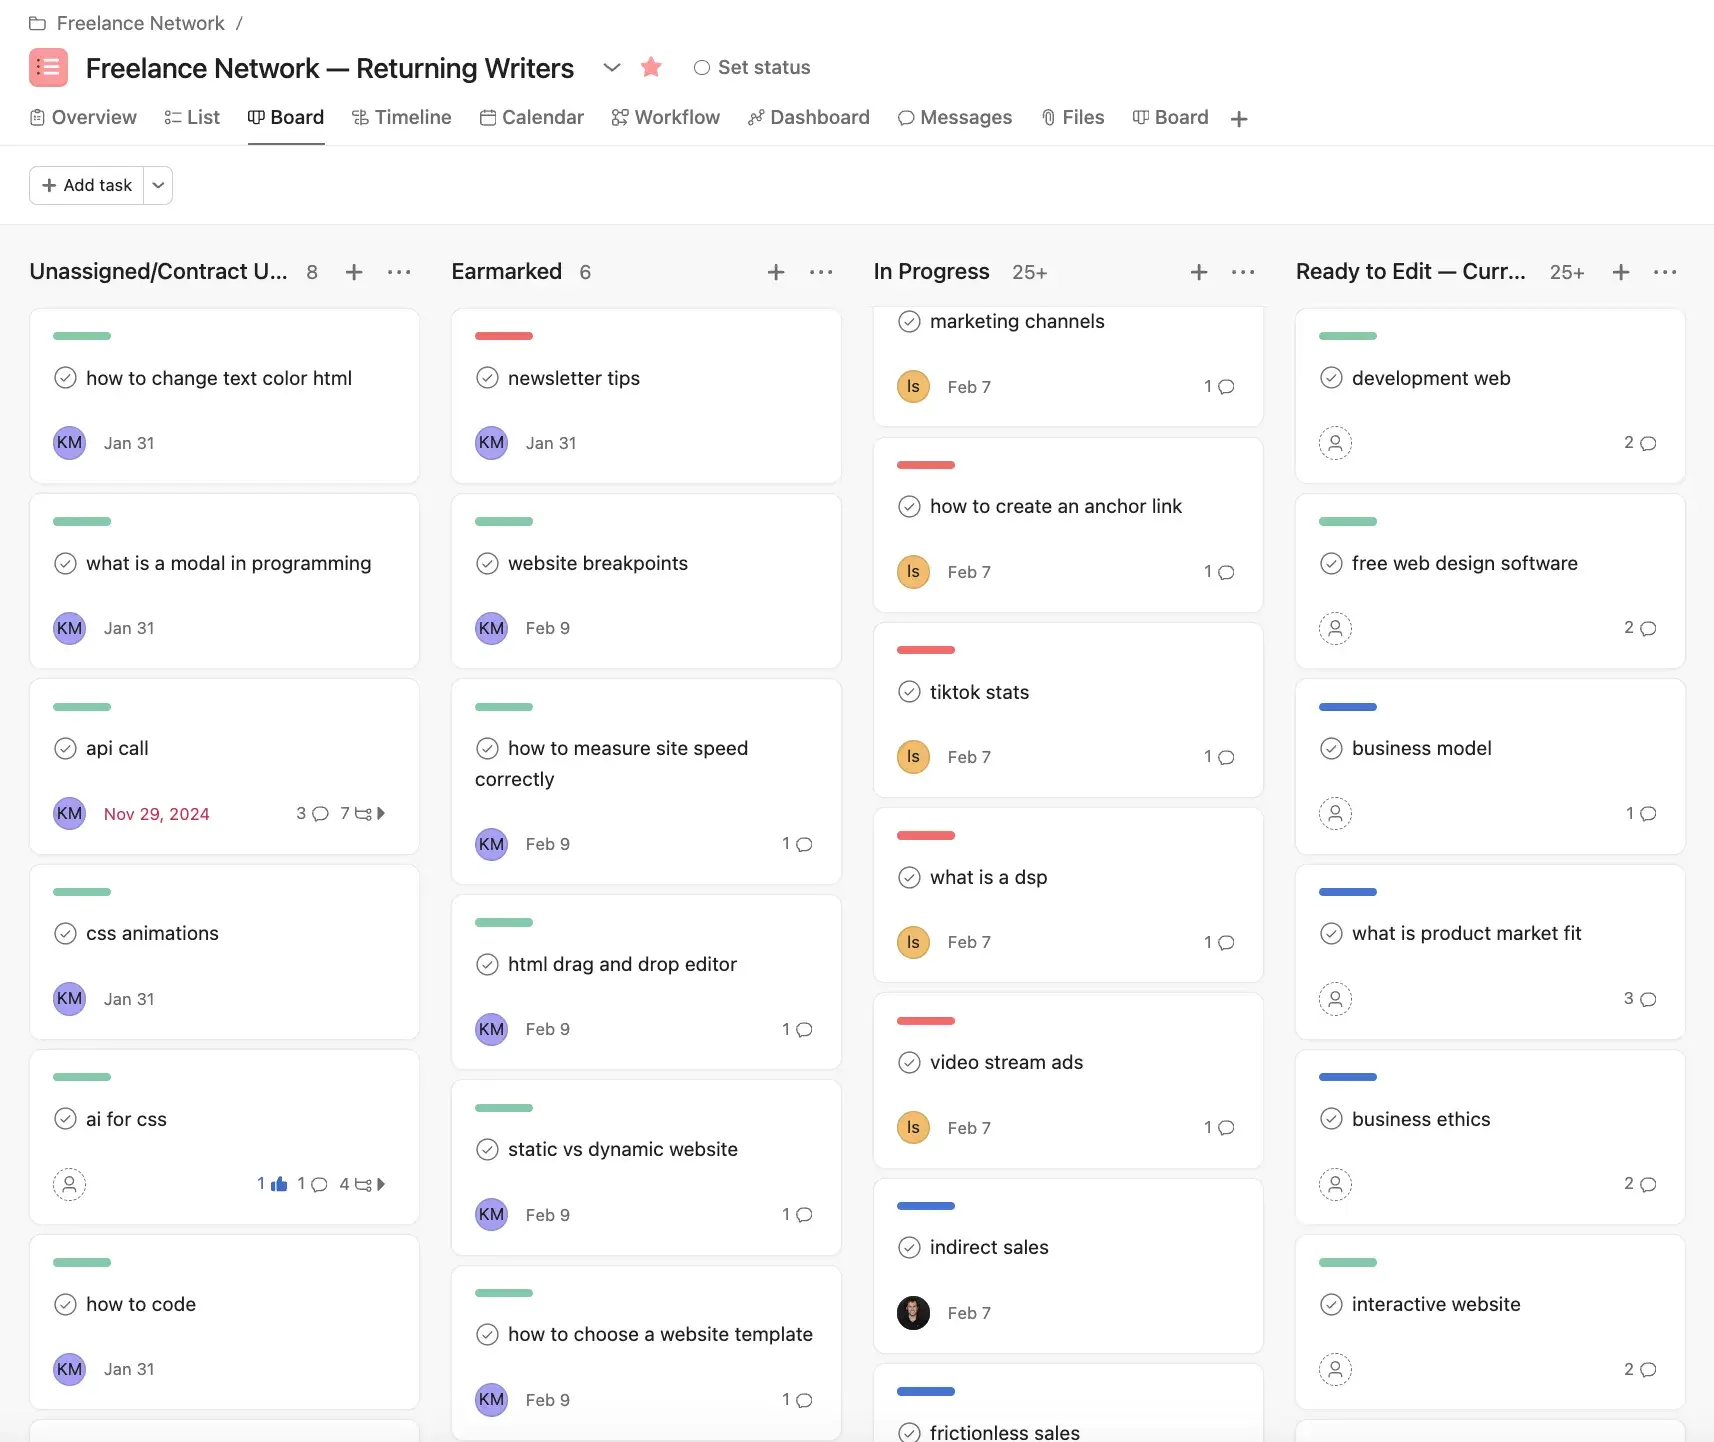Image resolution: width=1714 pixels, height=1442 pixels.
Task: Open comments on what is product market fit
Action: coord(1640,999)
